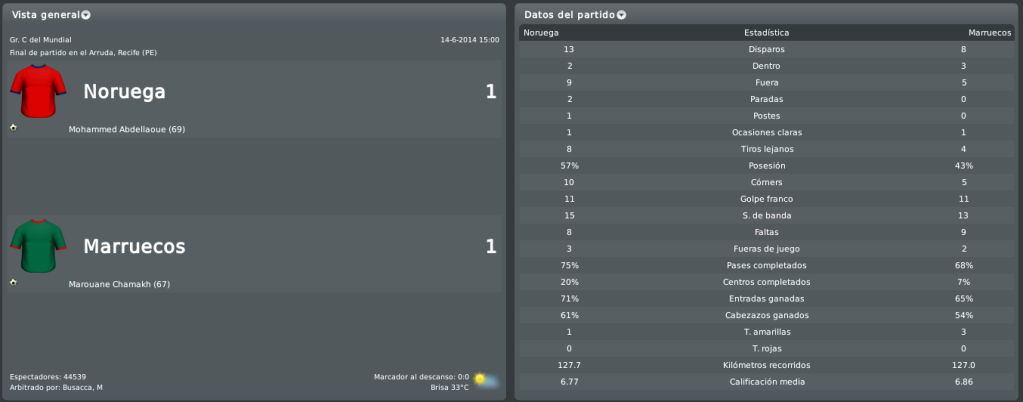Open the Vista general dropdown arrow

point(86,15)
